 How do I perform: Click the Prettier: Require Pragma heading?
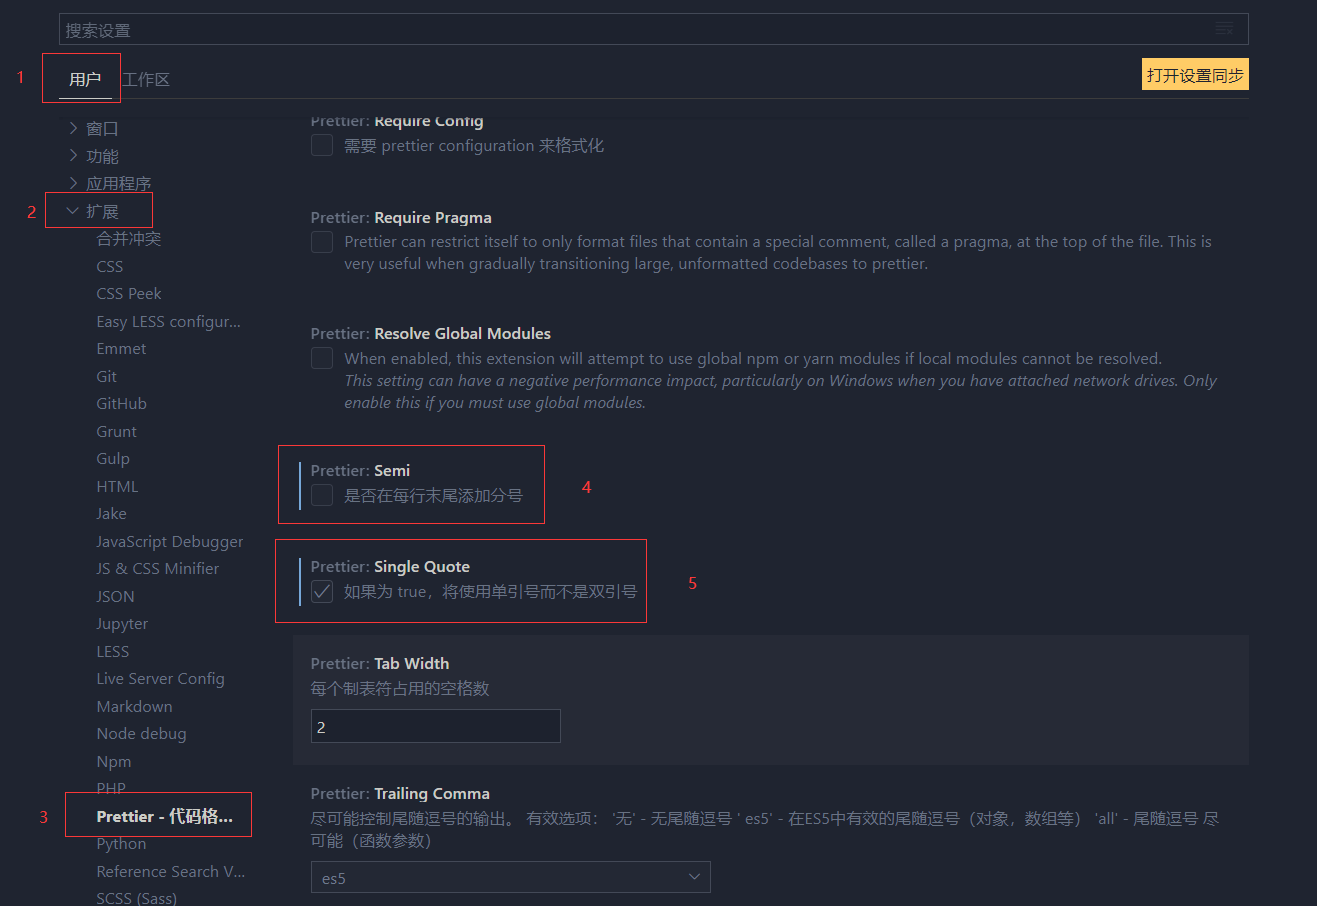pos(401,217)
